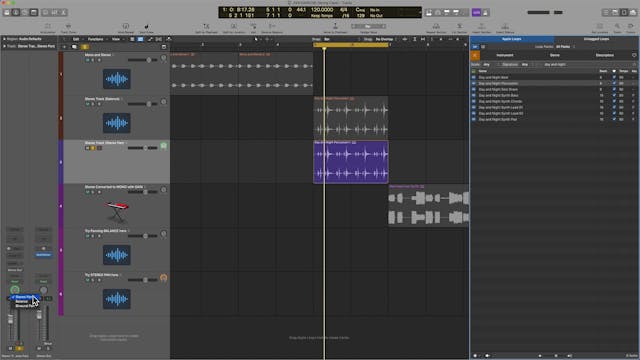Click the Flex icon in tracks menu bar

pos(159,39)
